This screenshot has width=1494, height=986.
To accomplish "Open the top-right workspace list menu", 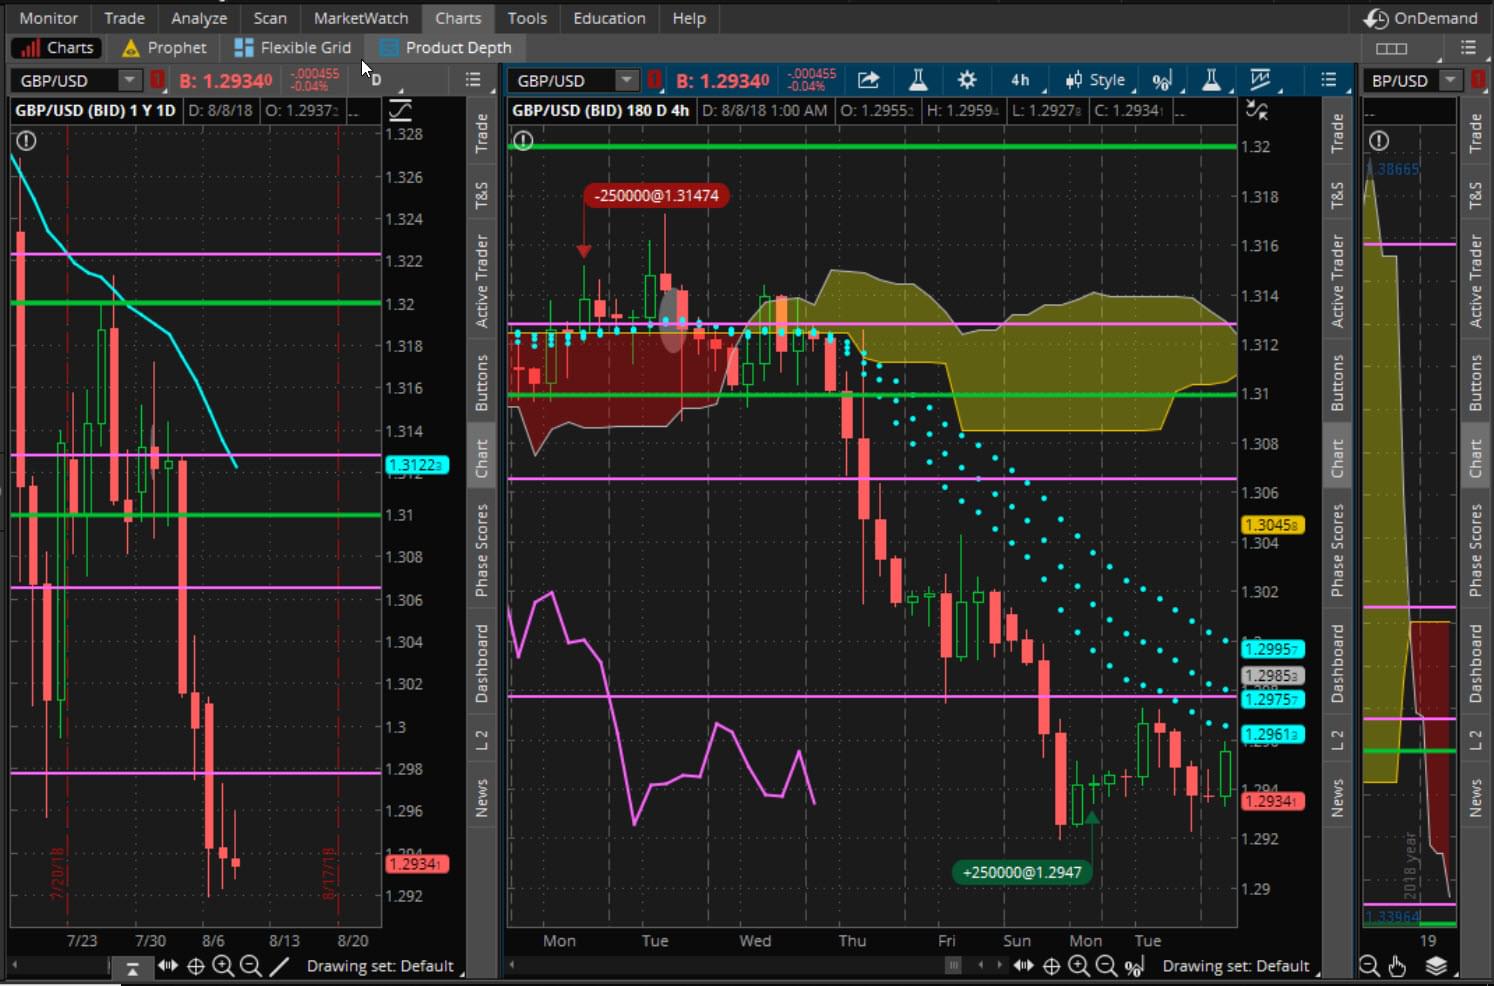I will [1468, 47].
